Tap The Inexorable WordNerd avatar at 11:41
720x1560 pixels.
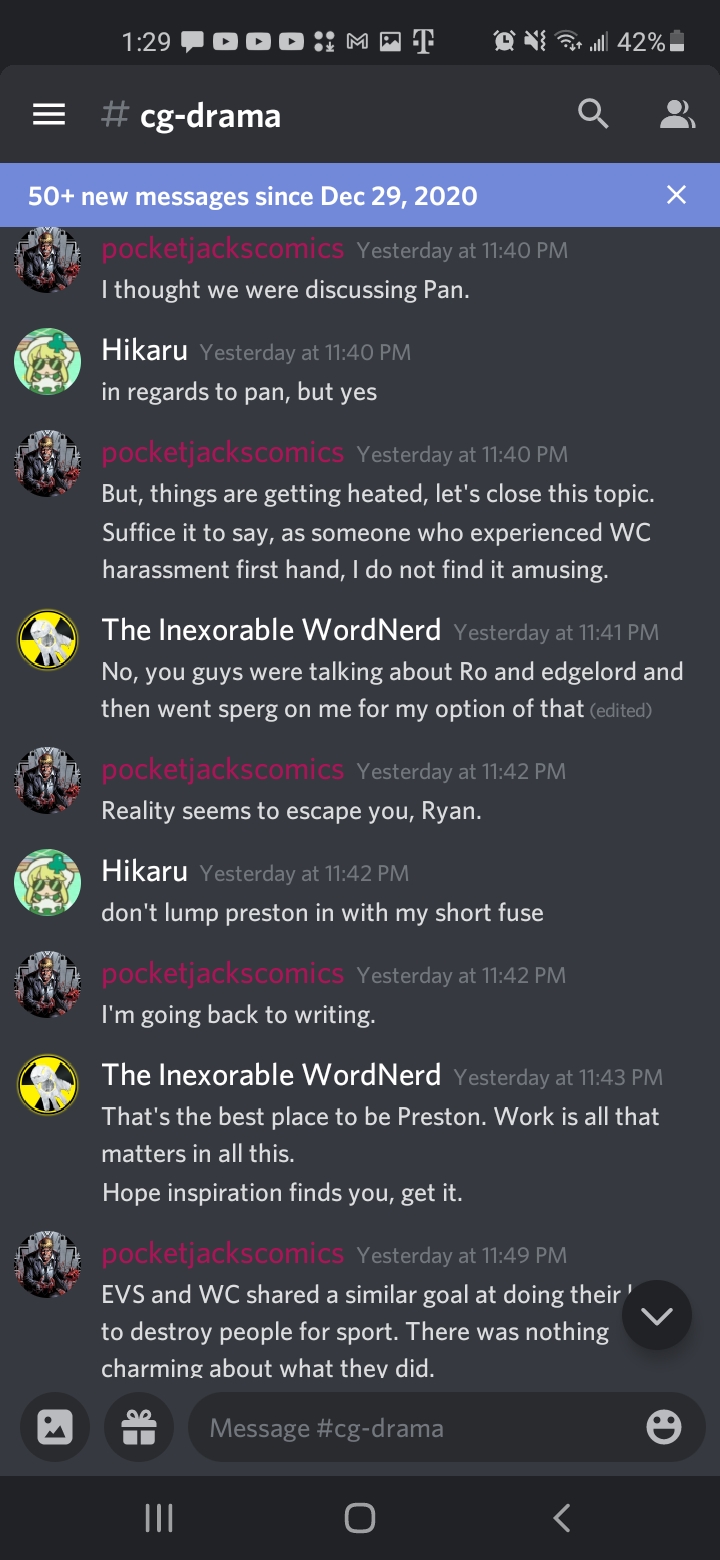pyautogui.click(x=47, y=642)
